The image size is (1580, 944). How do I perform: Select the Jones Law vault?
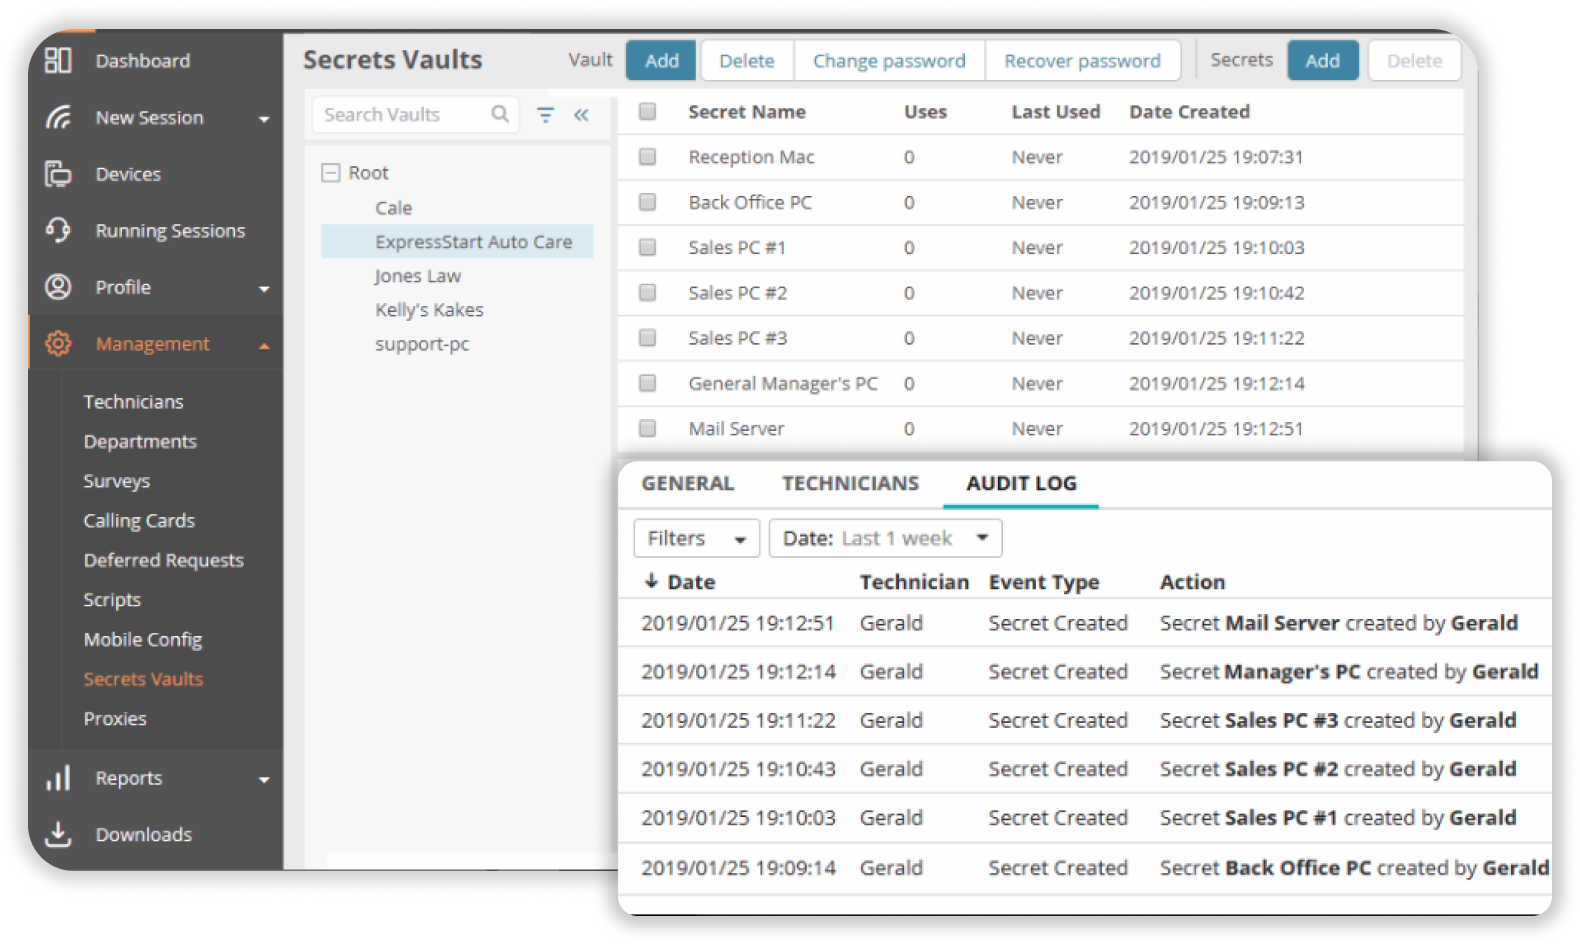click(418, 276)
